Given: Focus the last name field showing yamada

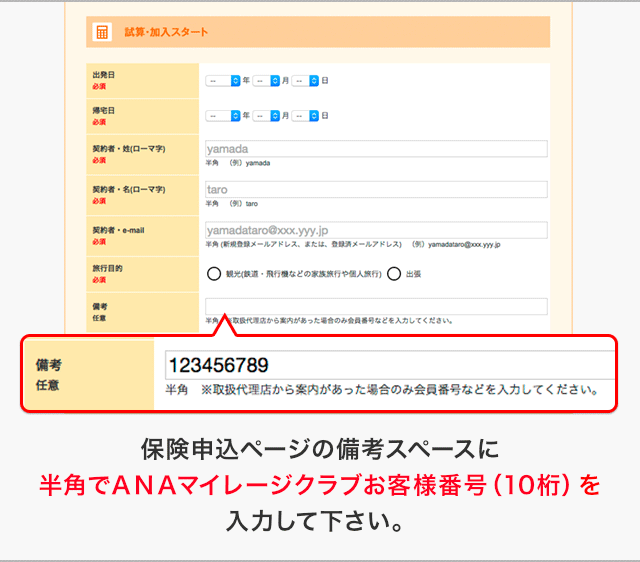Looking at the screenshot, I should (376, 149).
